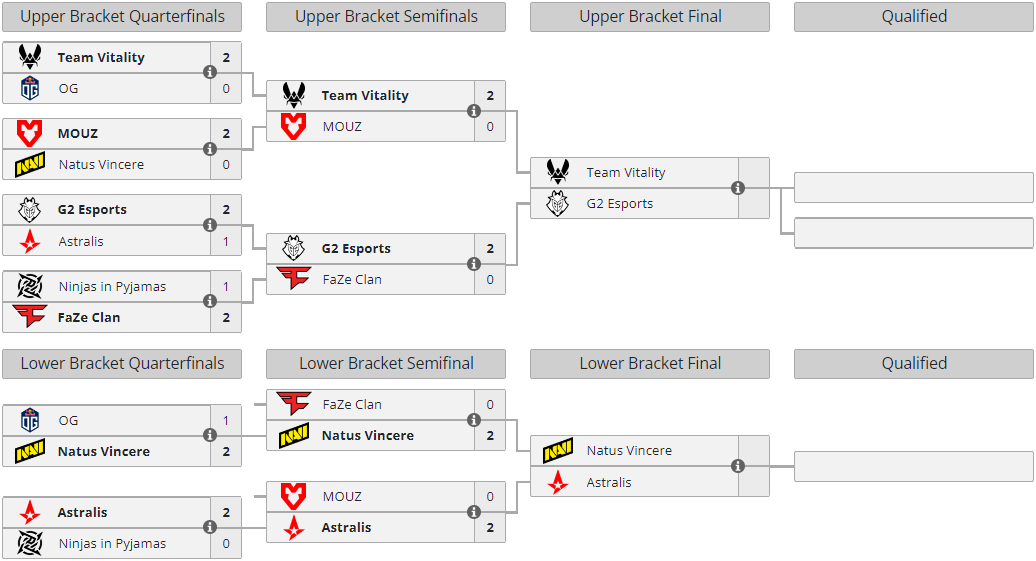Image resolution: width=1036 pixels, height=561 pixels.
Task: Open info icon for Upper Bracket Final match
Action: click(737, 188)
